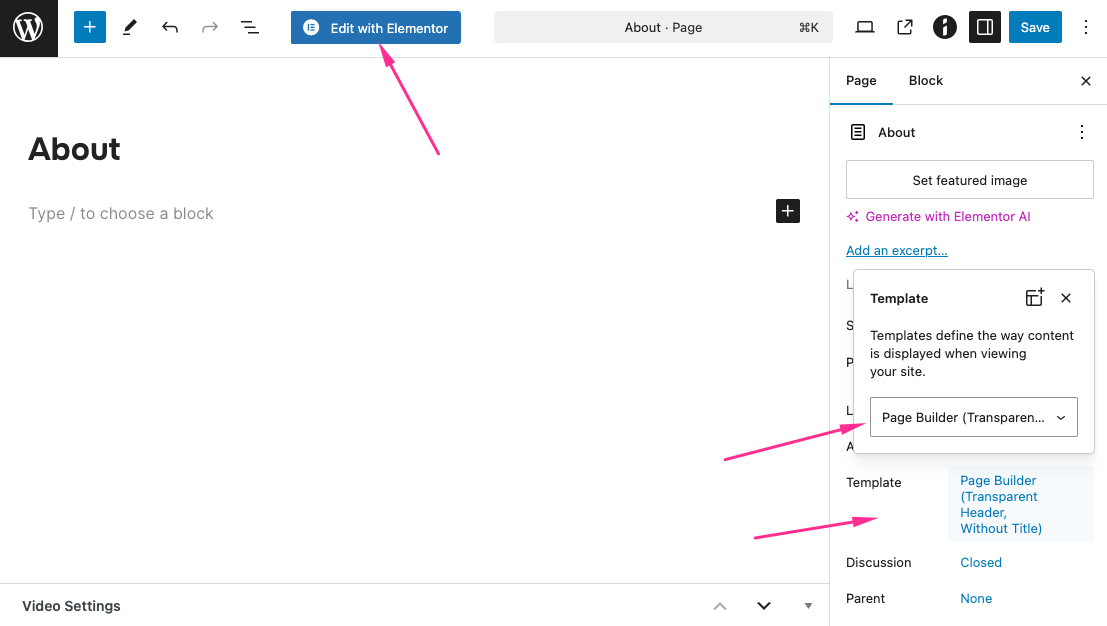The height and width of the screenshot is (626, 1107).
Task: Click the Save button
Action: point(1035,28)
